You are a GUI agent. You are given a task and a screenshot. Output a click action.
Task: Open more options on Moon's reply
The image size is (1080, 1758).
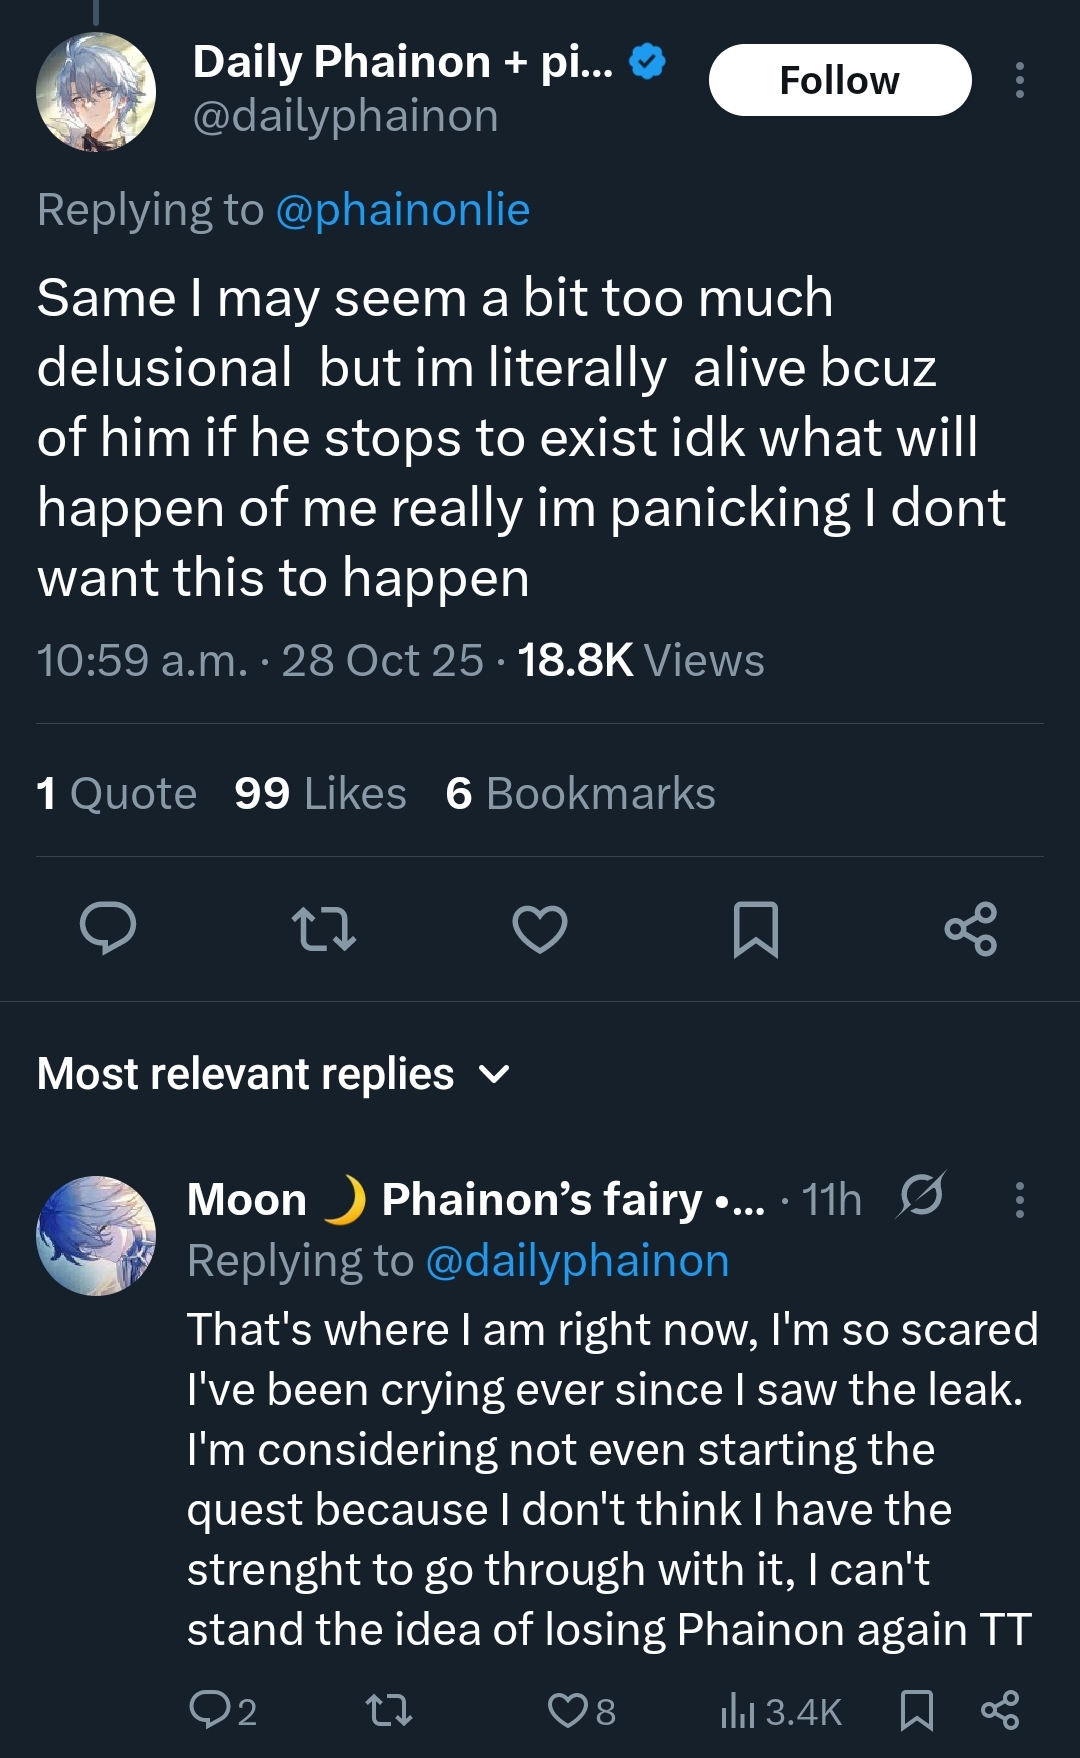pyautogui.click(x=1019, y=1199)
